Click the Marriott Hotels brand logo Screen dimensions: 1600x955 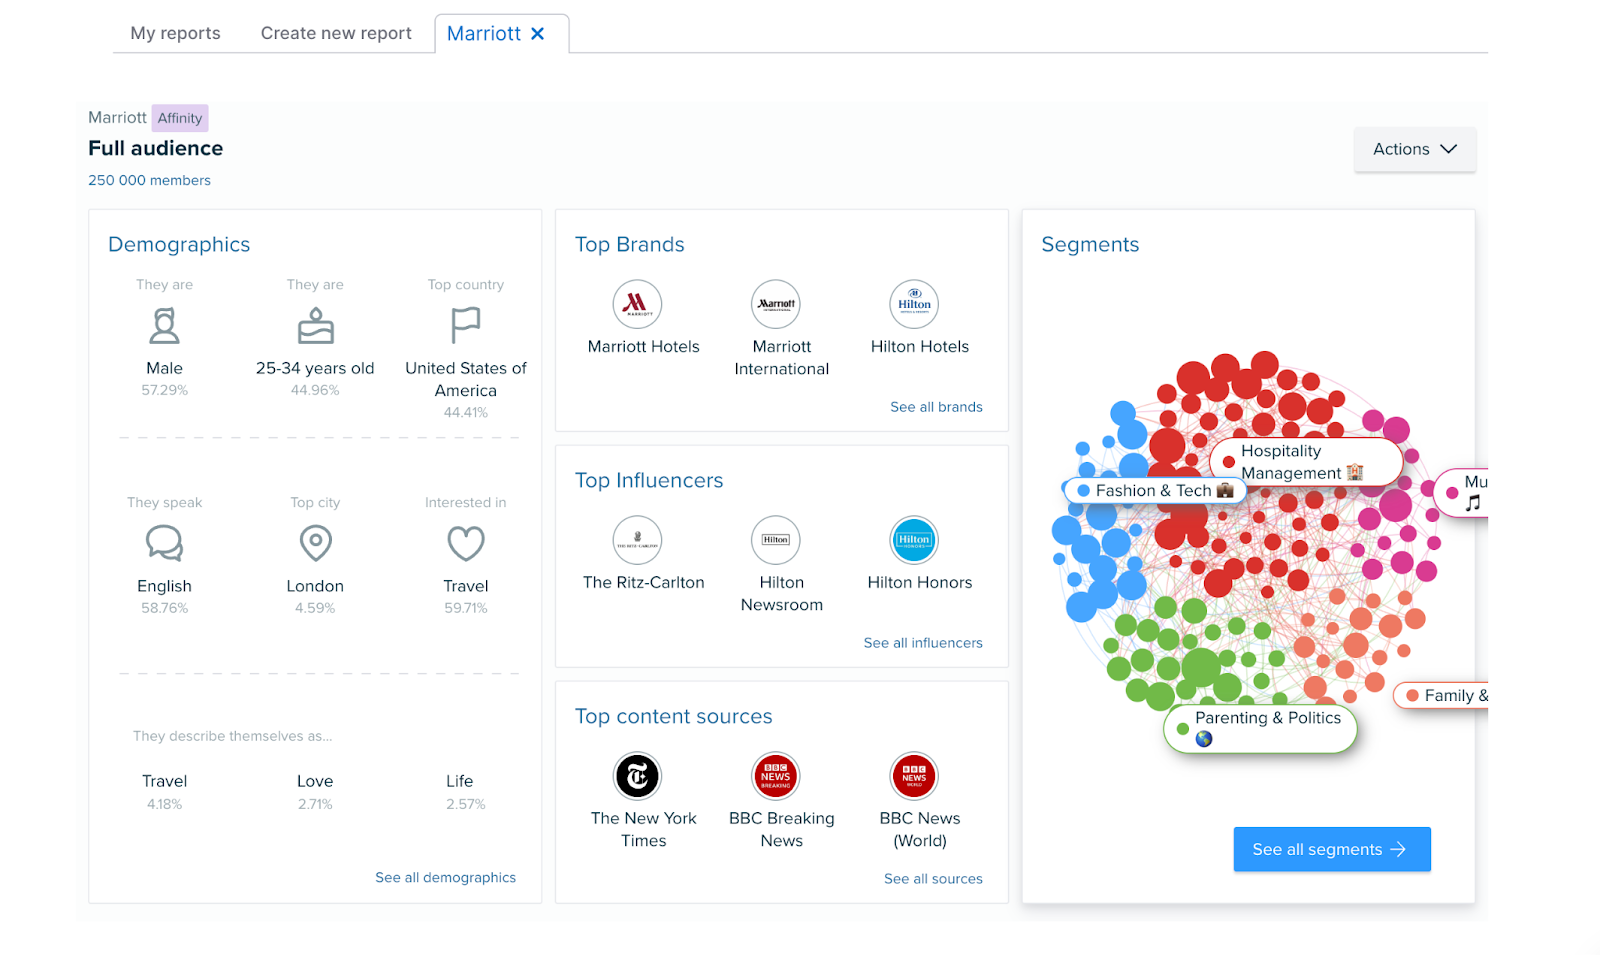coord(637,304)
